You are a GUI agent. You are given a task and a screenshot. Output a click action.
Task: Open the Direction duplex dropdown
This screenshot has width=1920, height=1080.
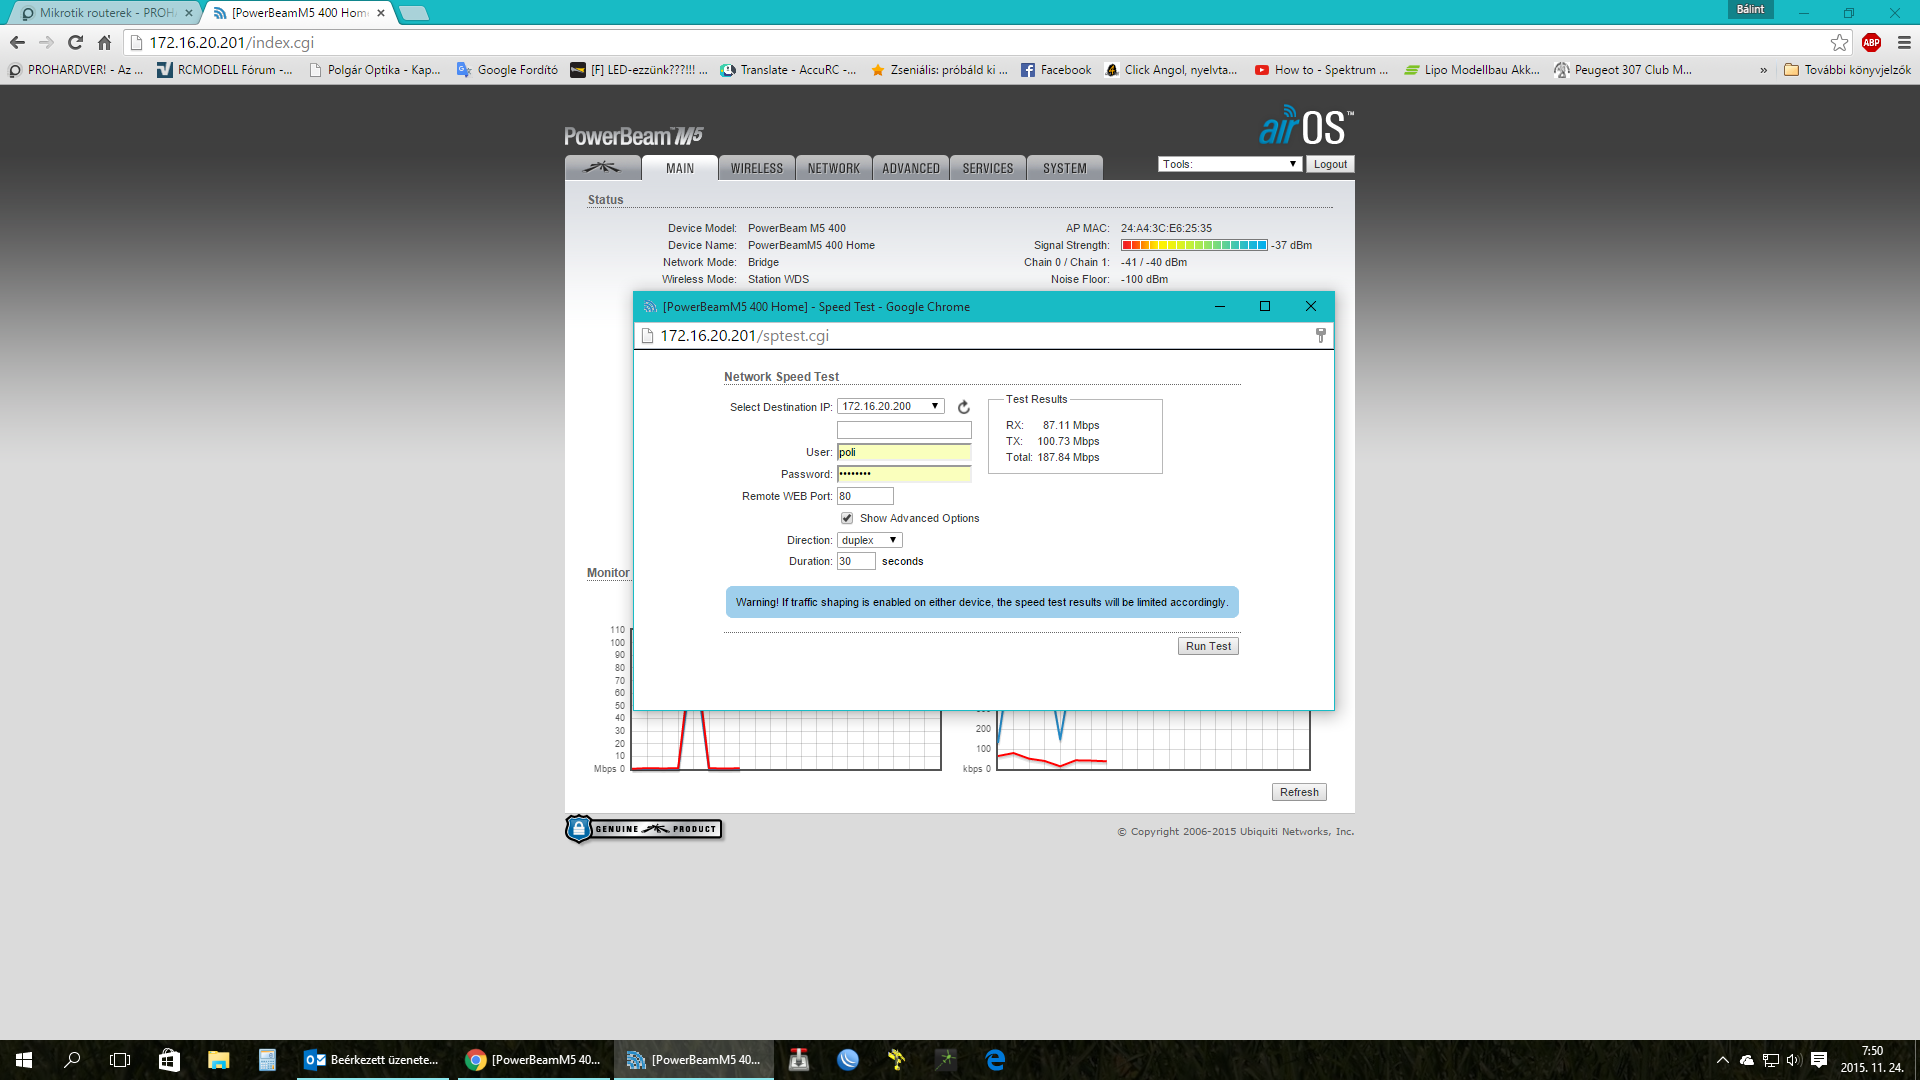[x=869, y=540]
